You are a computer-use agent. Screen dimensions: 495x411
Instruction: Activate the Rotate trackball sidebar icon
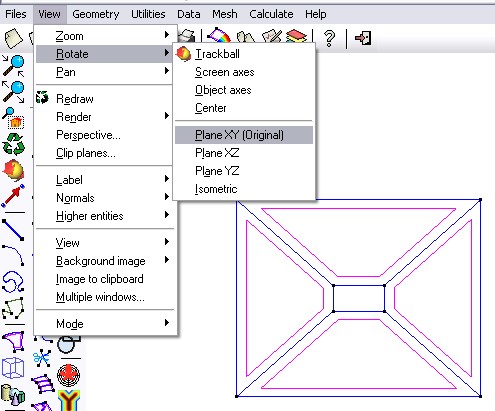pyautogui.click(x=13, y=170)
